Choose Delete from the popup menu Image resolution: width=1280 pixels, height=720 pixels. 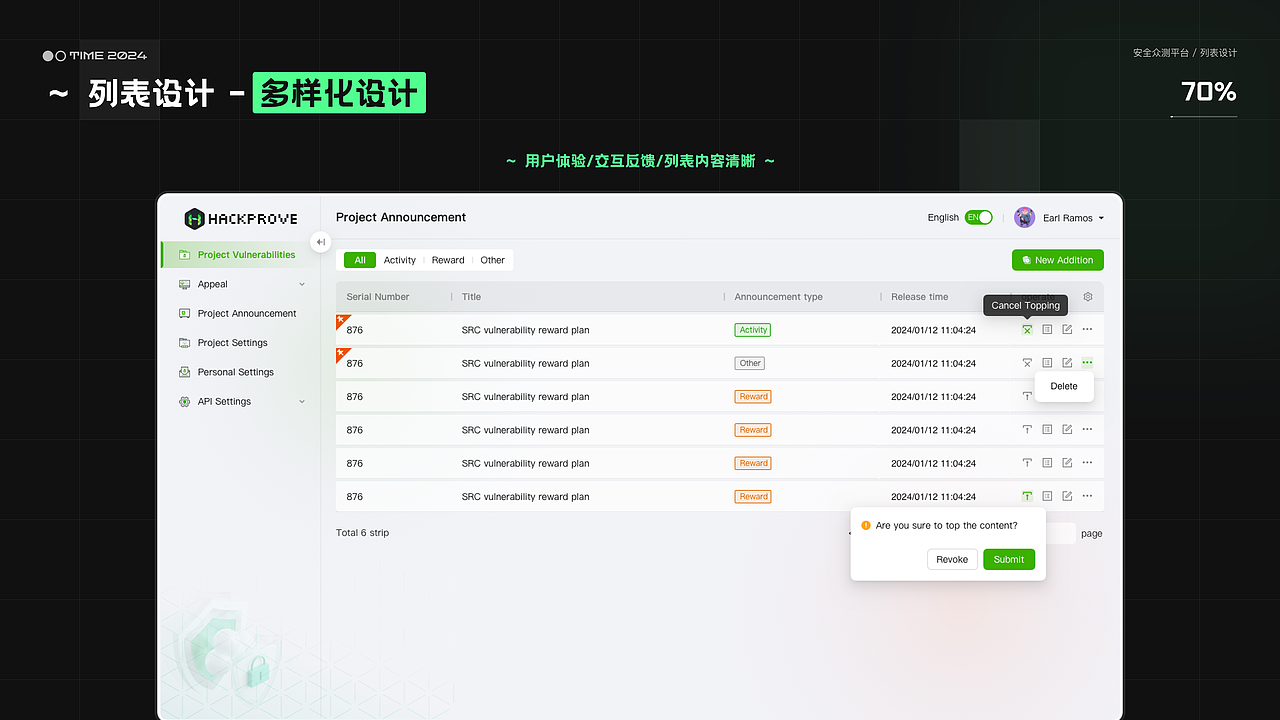point(1064,386)
